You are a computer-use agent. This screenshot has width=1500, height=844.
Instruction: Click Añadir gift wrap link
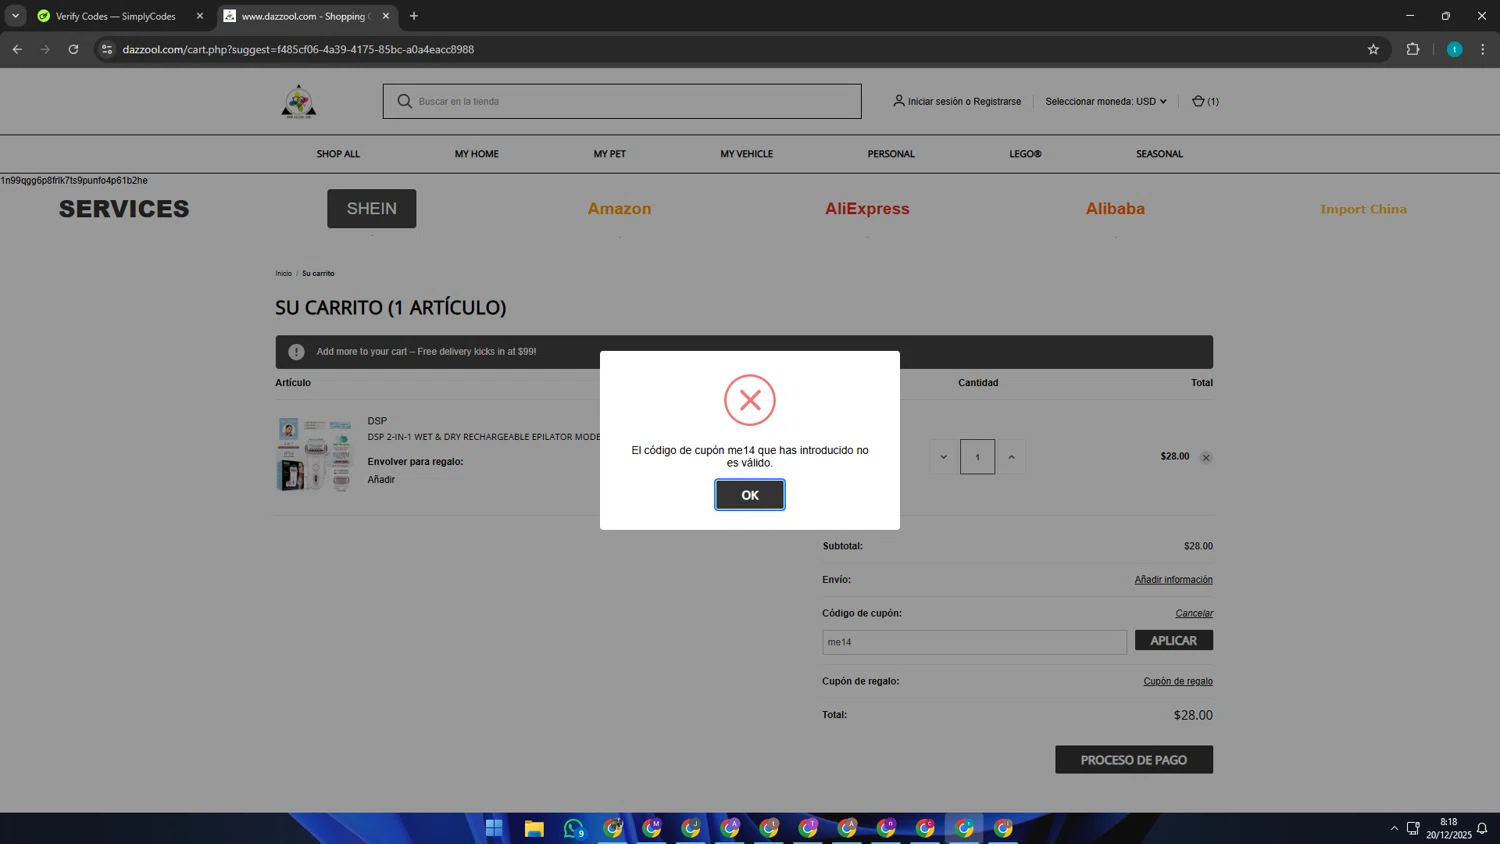tap(381, 480)
